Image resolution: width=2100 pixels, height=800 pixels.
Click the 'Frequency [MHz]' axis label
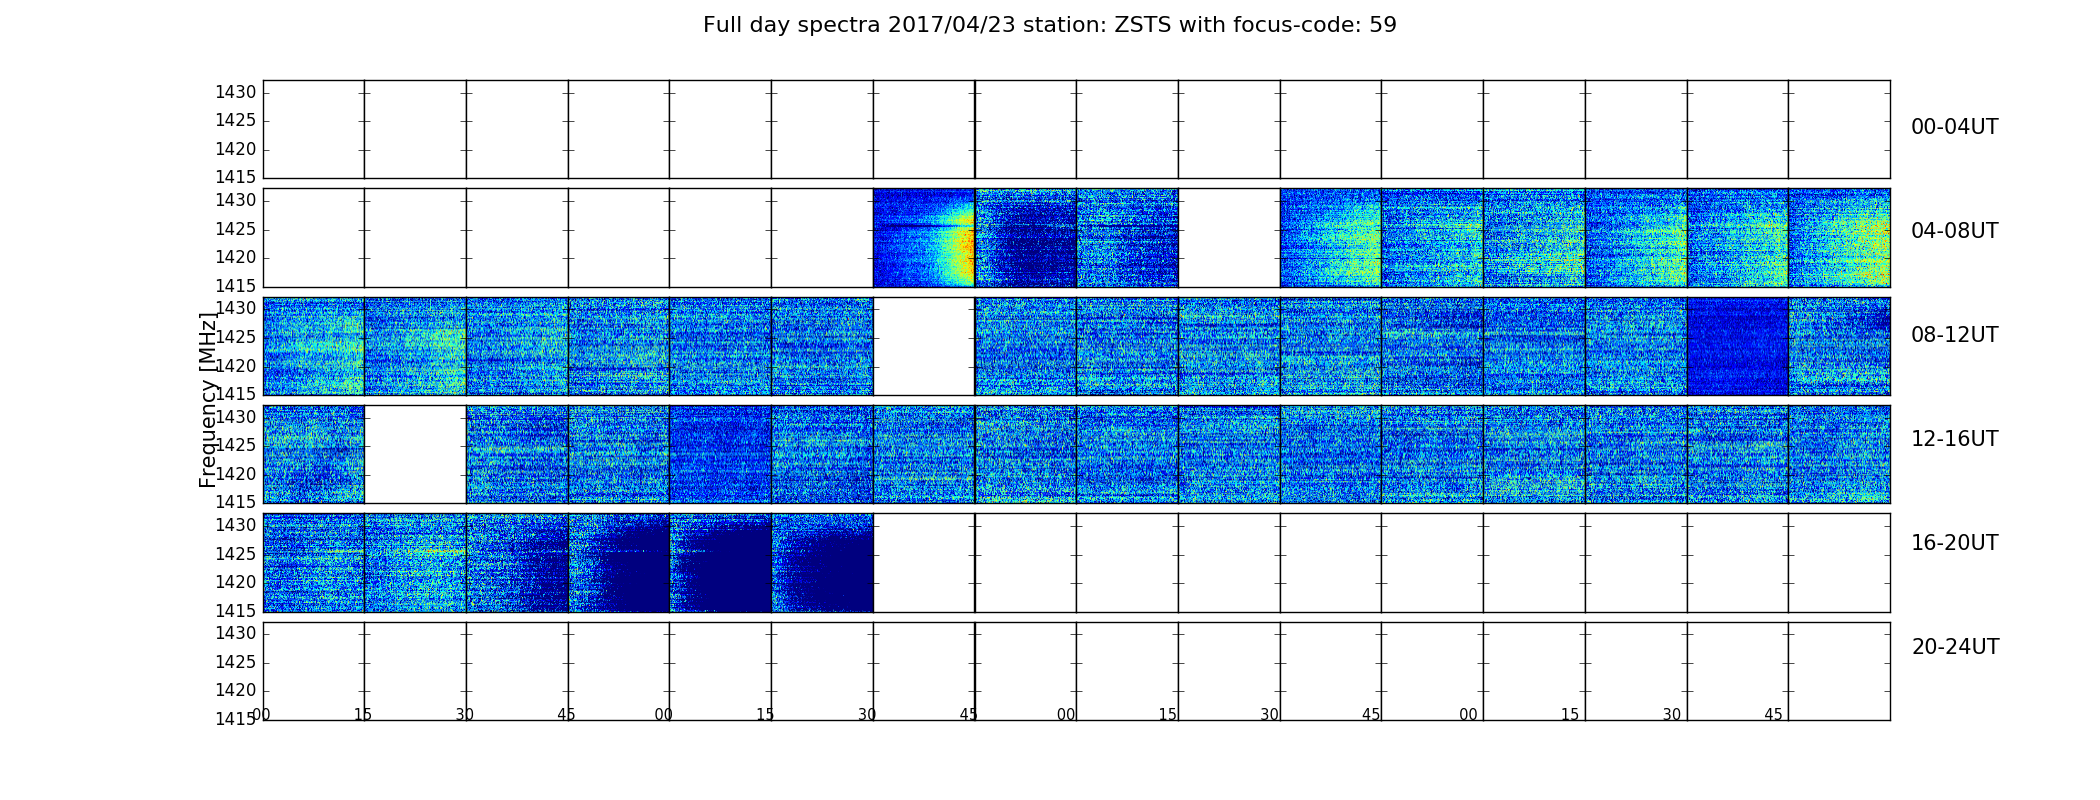(208, 400)
